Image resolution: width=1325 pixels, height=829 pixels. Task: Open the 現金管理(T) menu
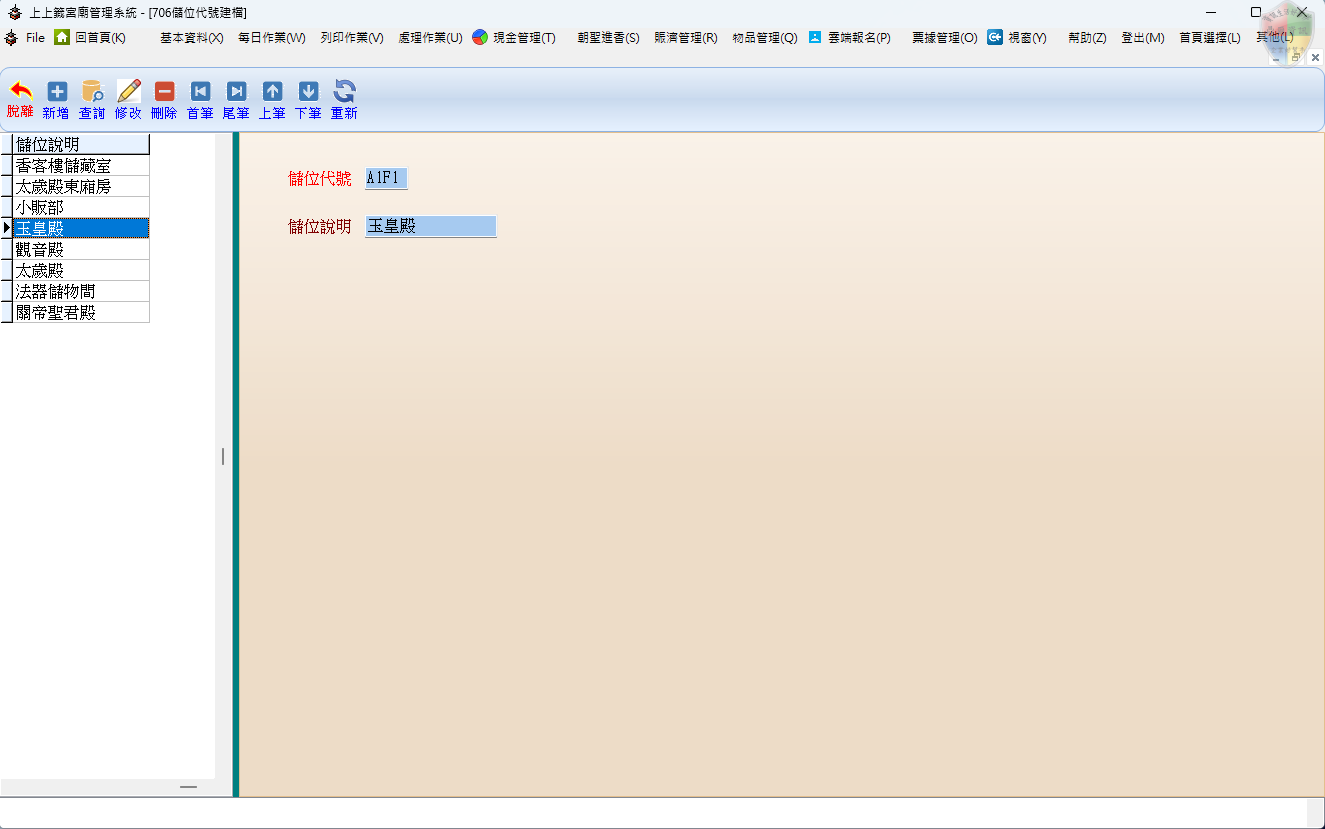pos(514,38)
